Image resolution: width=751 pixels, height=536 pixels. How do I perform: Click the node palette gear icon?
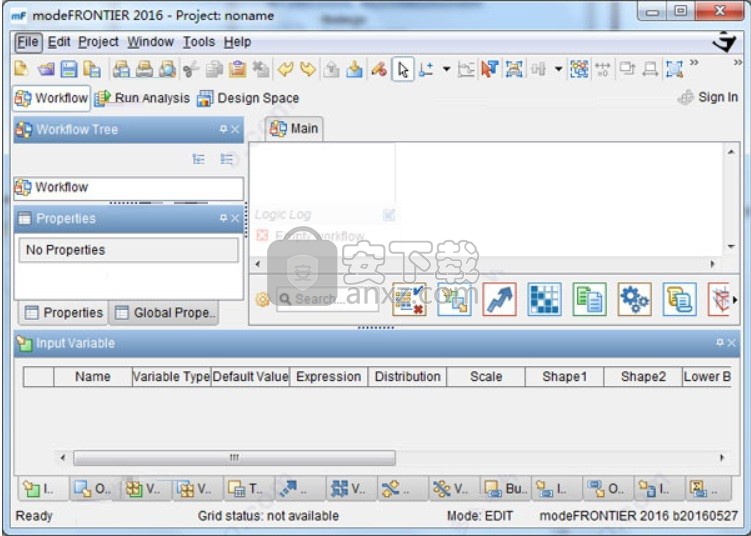click(x=262, y=300)
